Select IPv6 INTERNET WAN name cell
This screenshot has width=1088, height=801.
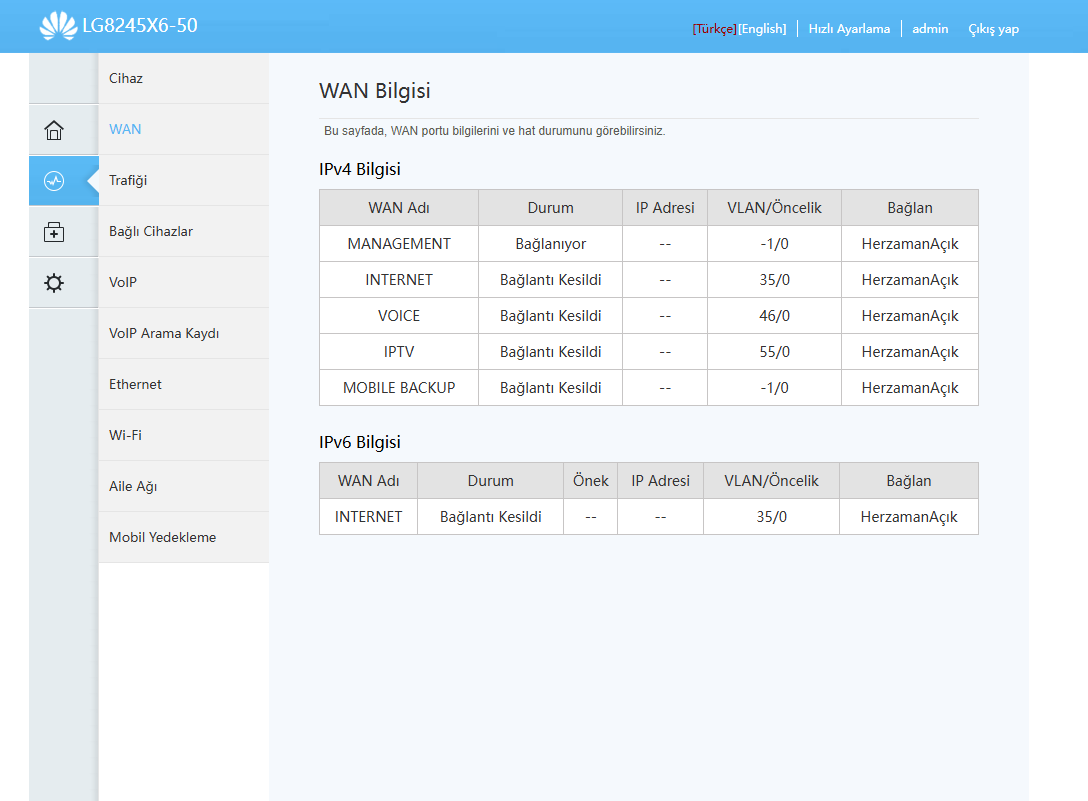tap(368, 516)
